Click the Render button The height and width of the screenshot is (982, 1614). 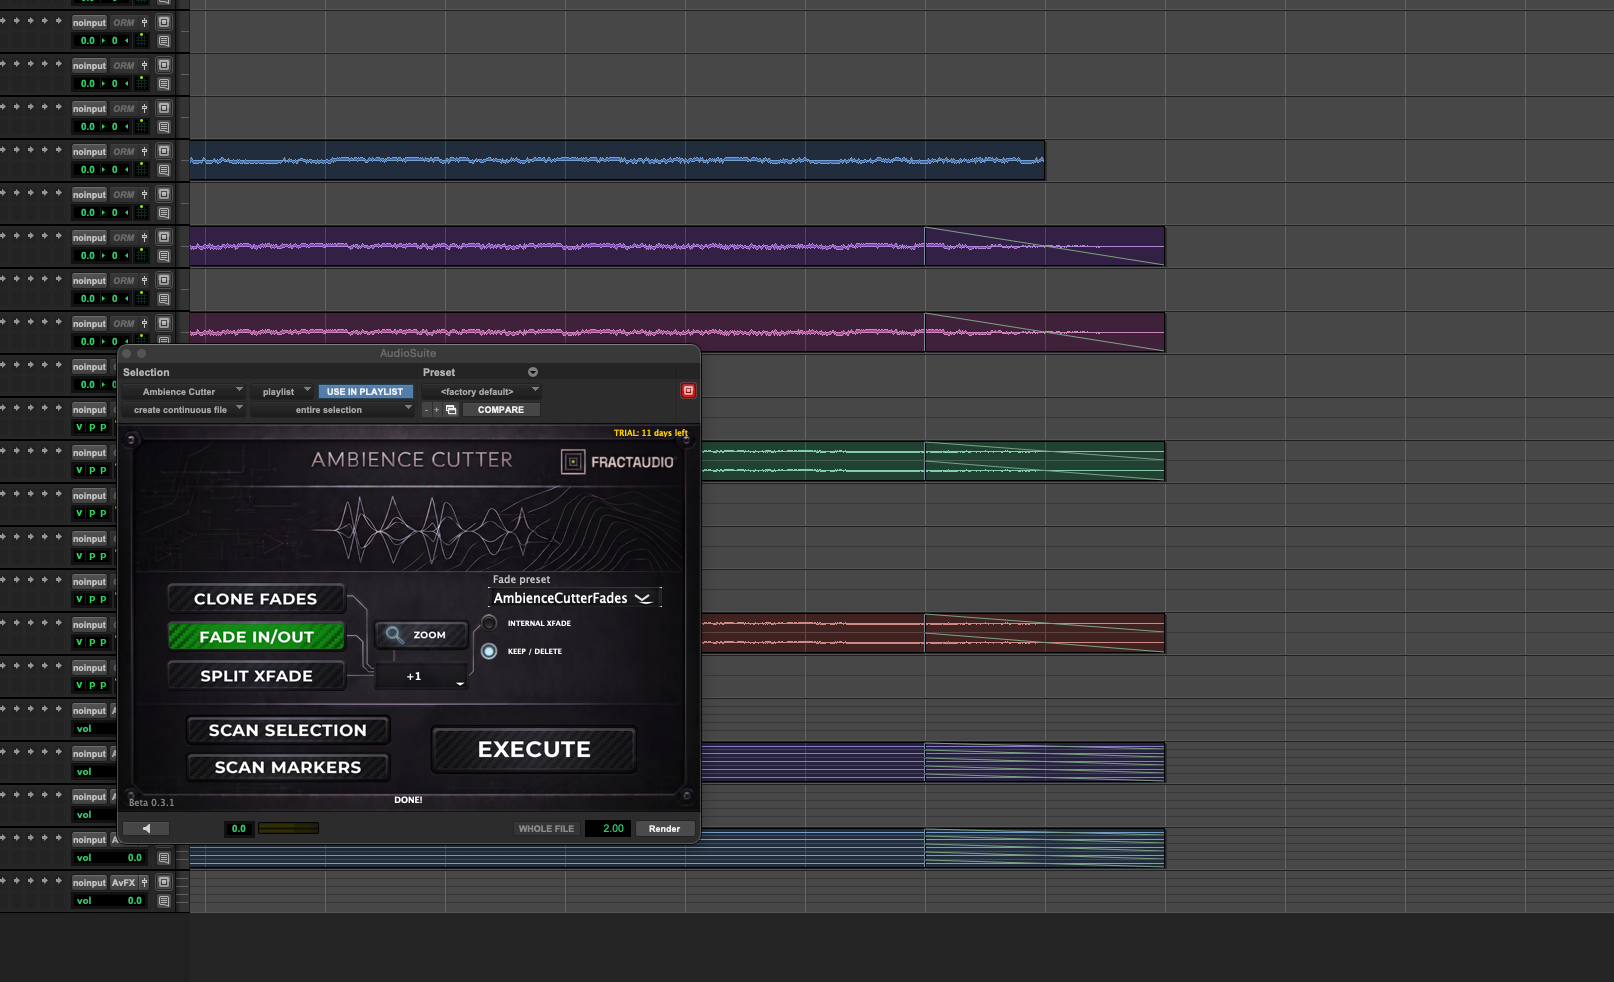(665, 828)
